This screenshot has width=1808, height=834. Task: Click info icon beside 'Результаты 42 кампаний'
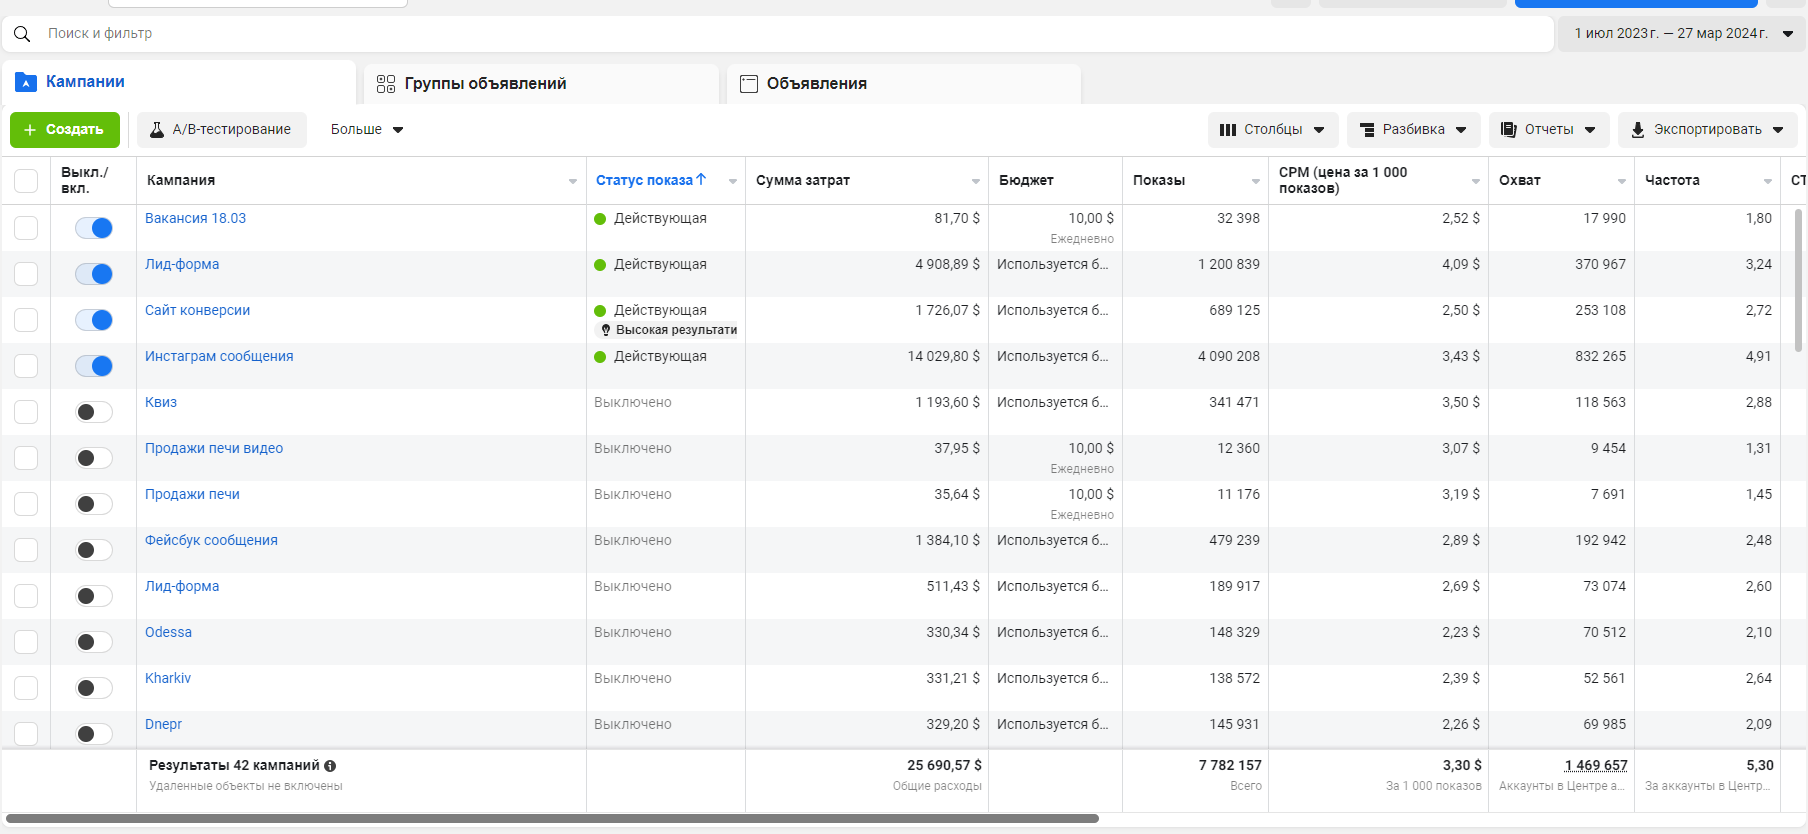pyautogui.click(x=330, y=766)
